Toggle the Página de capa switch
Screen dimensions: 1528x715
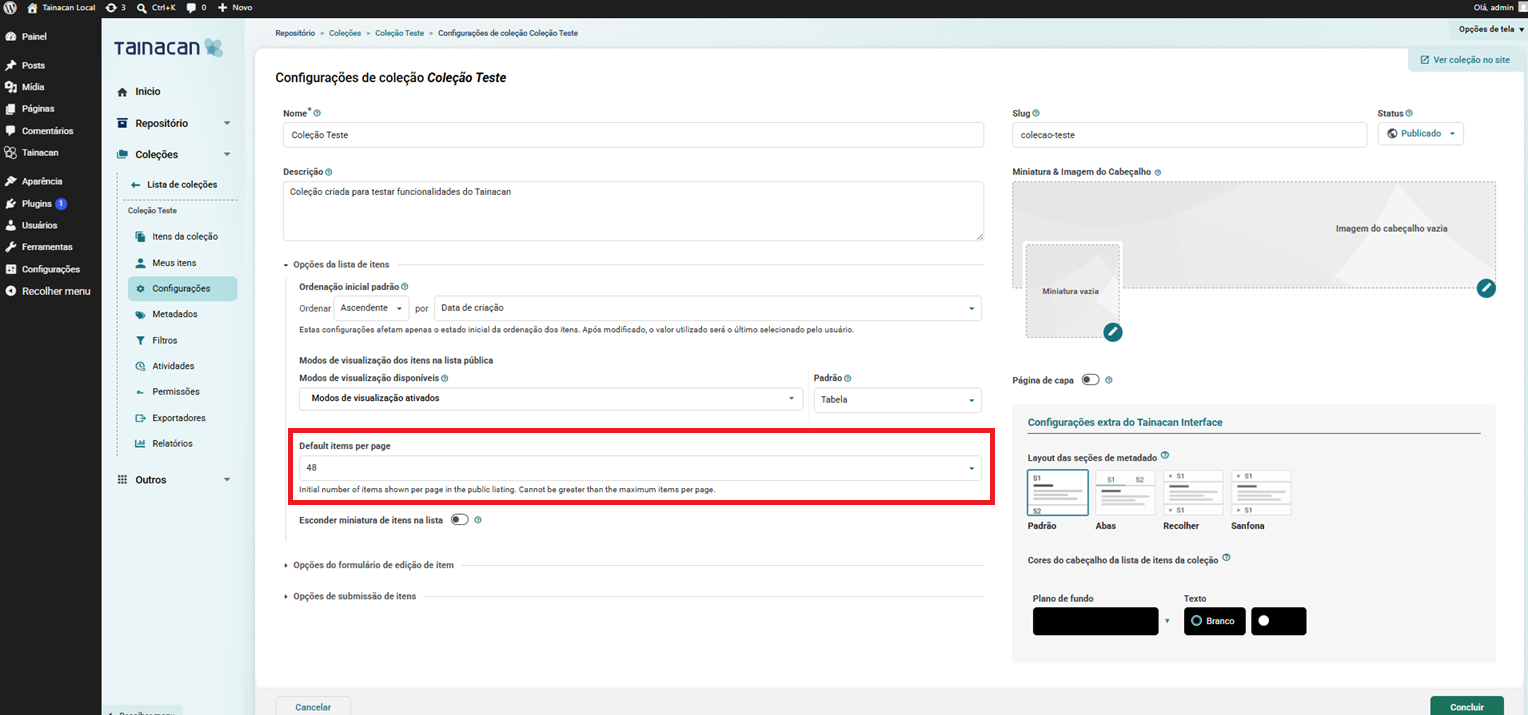(x=1090, y=380)
